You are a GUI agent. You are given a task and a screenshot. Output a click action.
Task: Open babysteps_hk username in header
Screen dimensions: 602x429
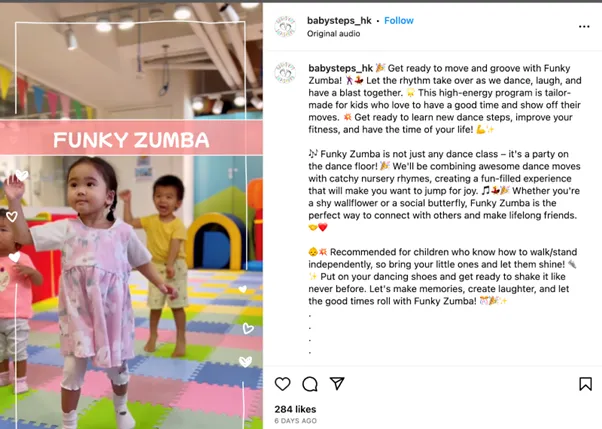coord(339,21)
